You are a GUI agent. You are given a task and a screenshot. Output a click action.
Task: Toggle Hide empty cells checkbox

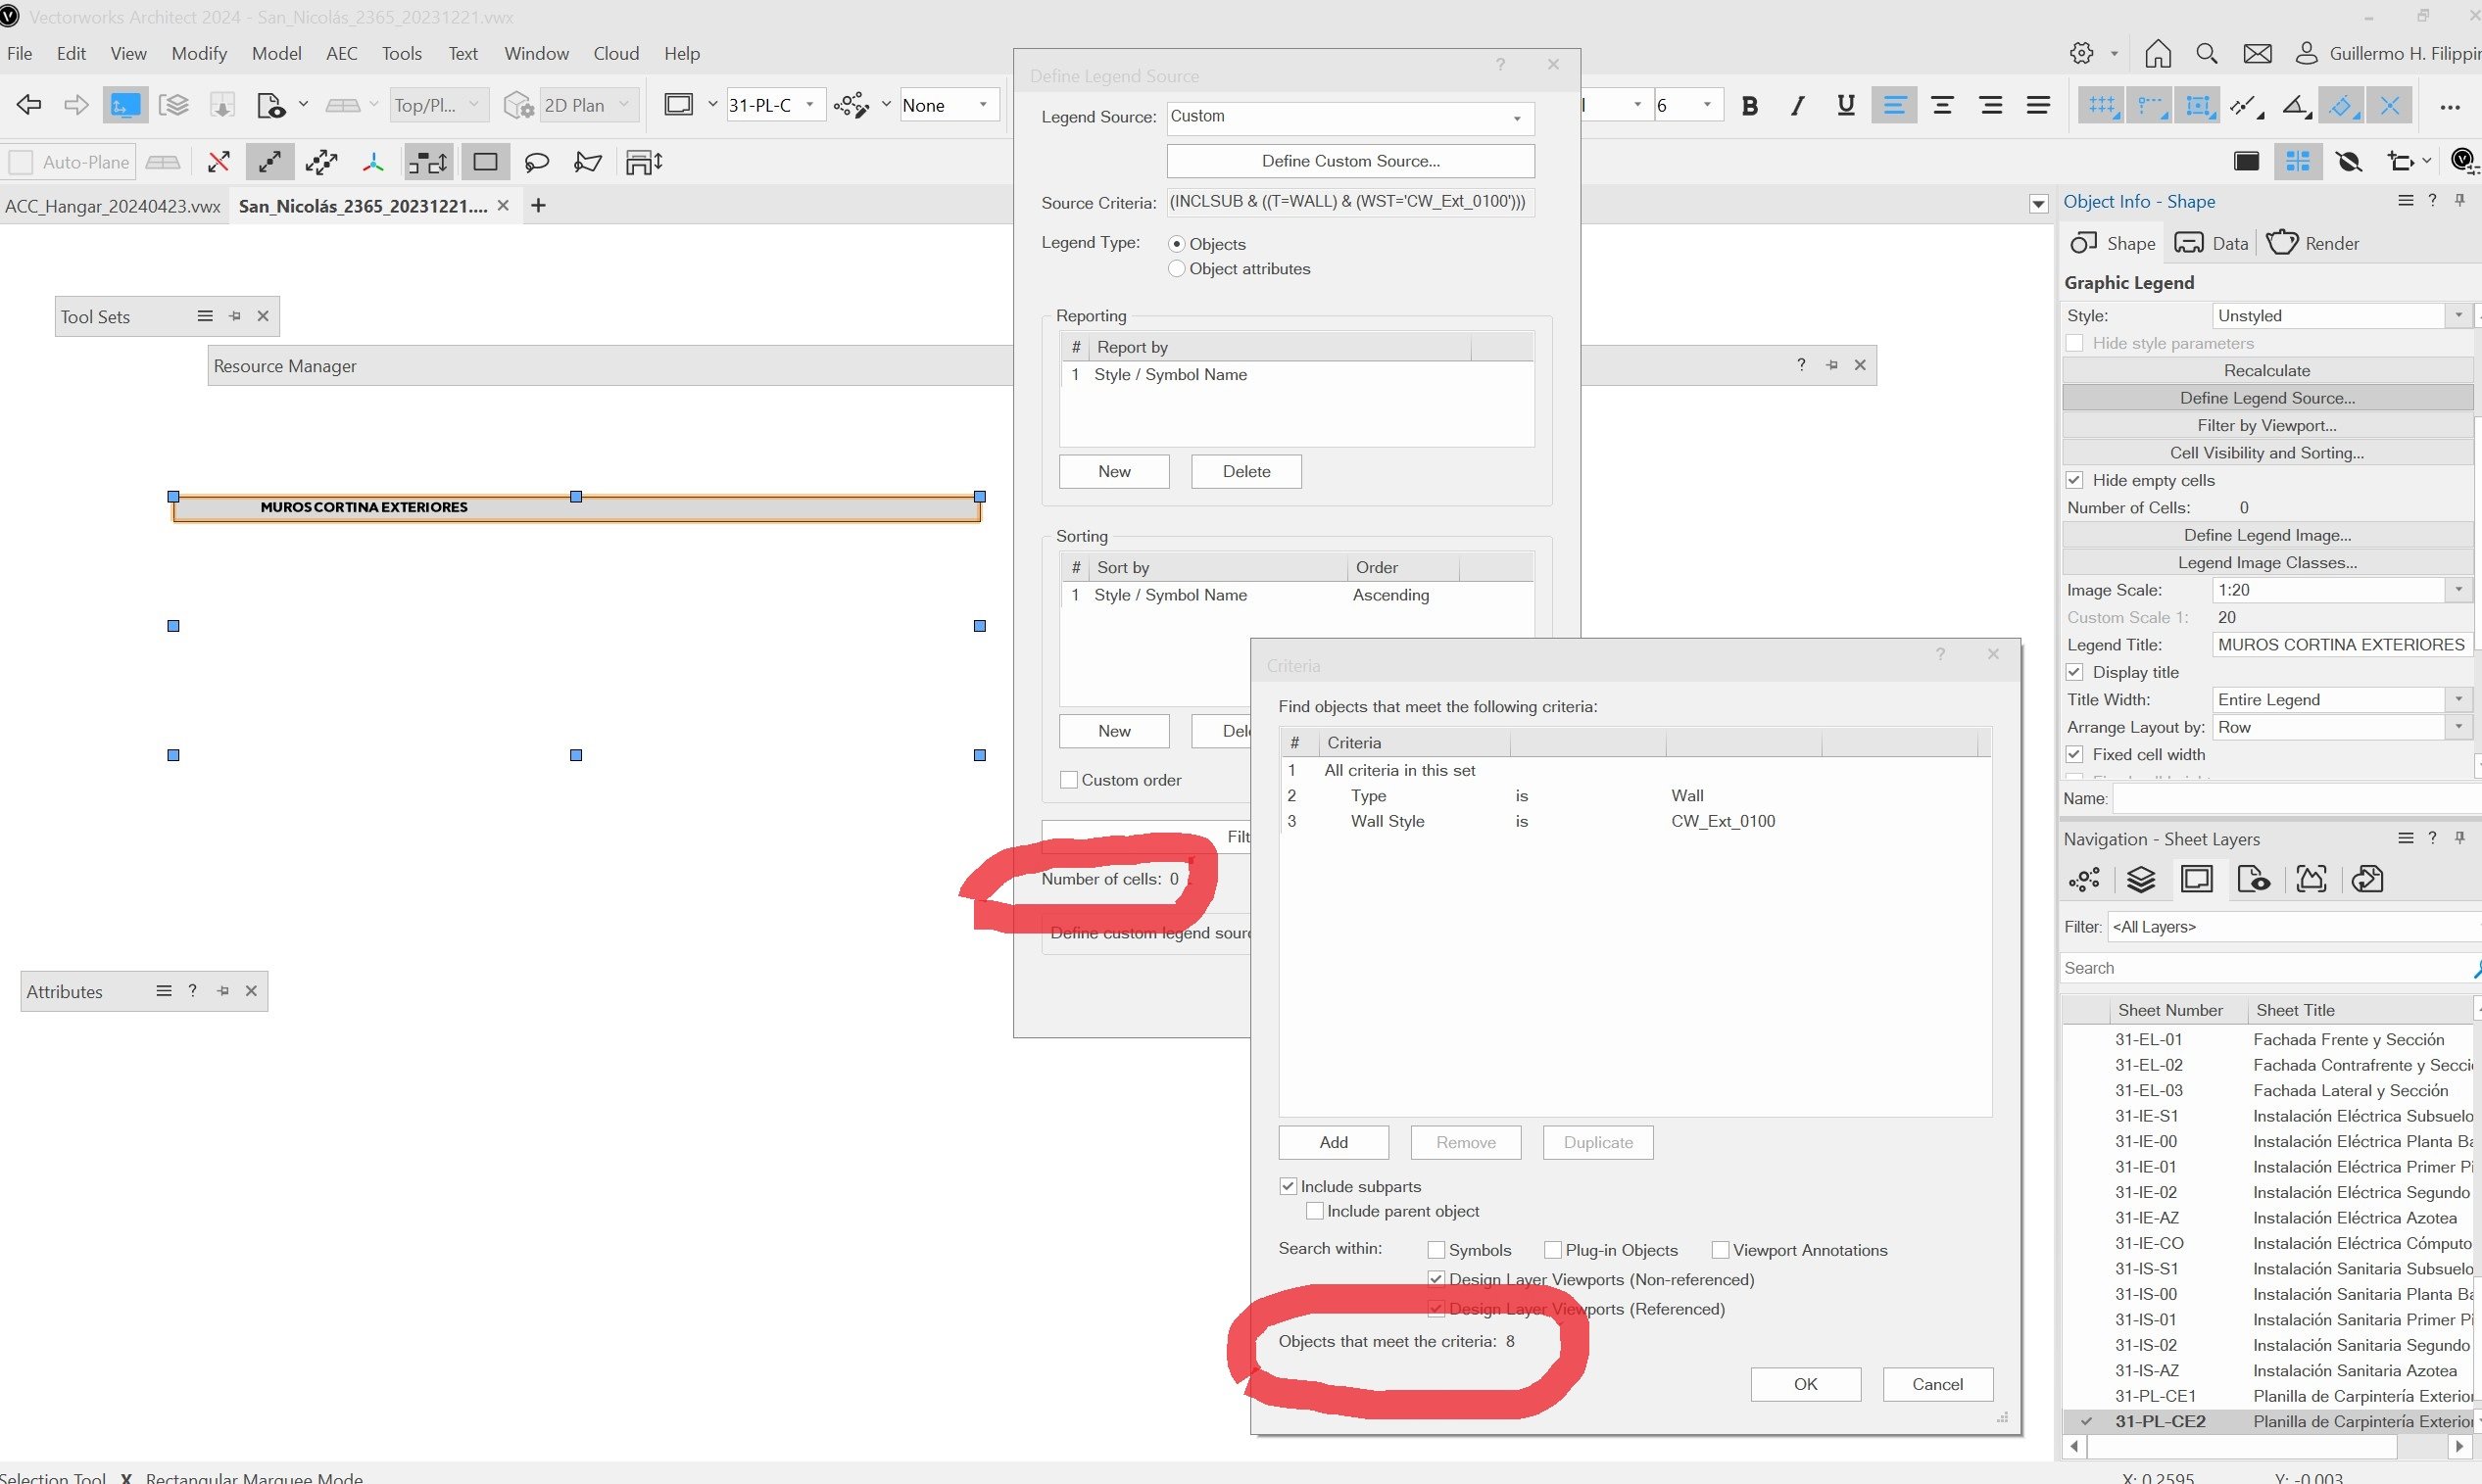click(x=2075, y=480)
